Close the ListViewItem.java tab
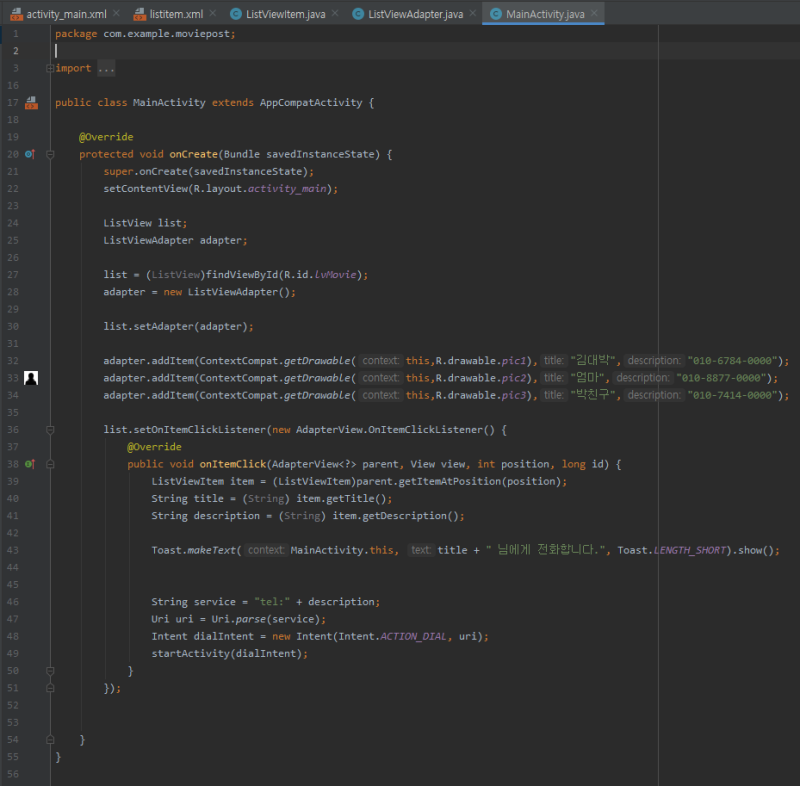The width and height of the screenshot is (800, 786). [x=335, y=13]
